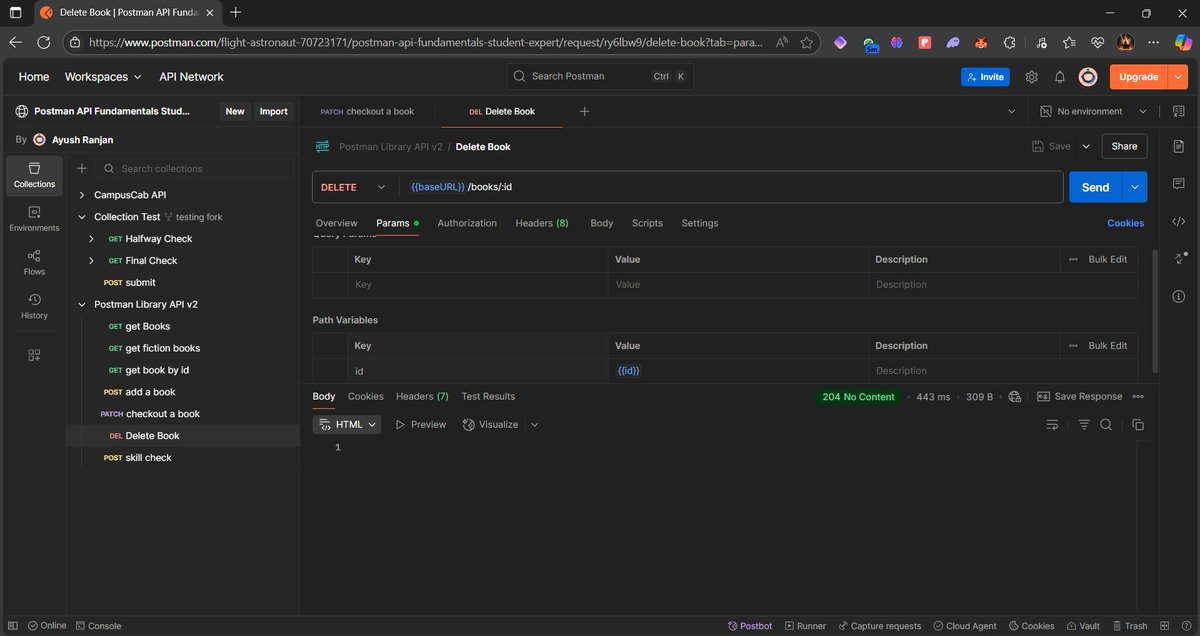Click the Search Postman box
Image resolution: width=1200 pixels, height=636 pixels.
[600, 77]
